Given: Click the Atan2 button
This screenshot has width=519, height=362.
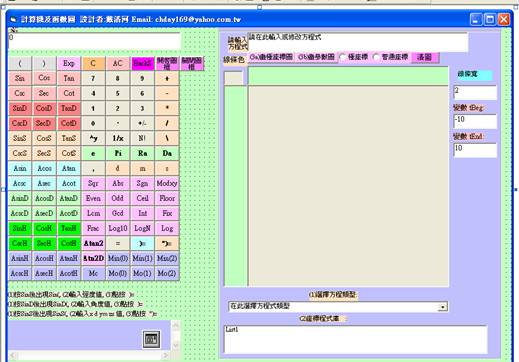Looking at the screenshot, I should 93,243.
